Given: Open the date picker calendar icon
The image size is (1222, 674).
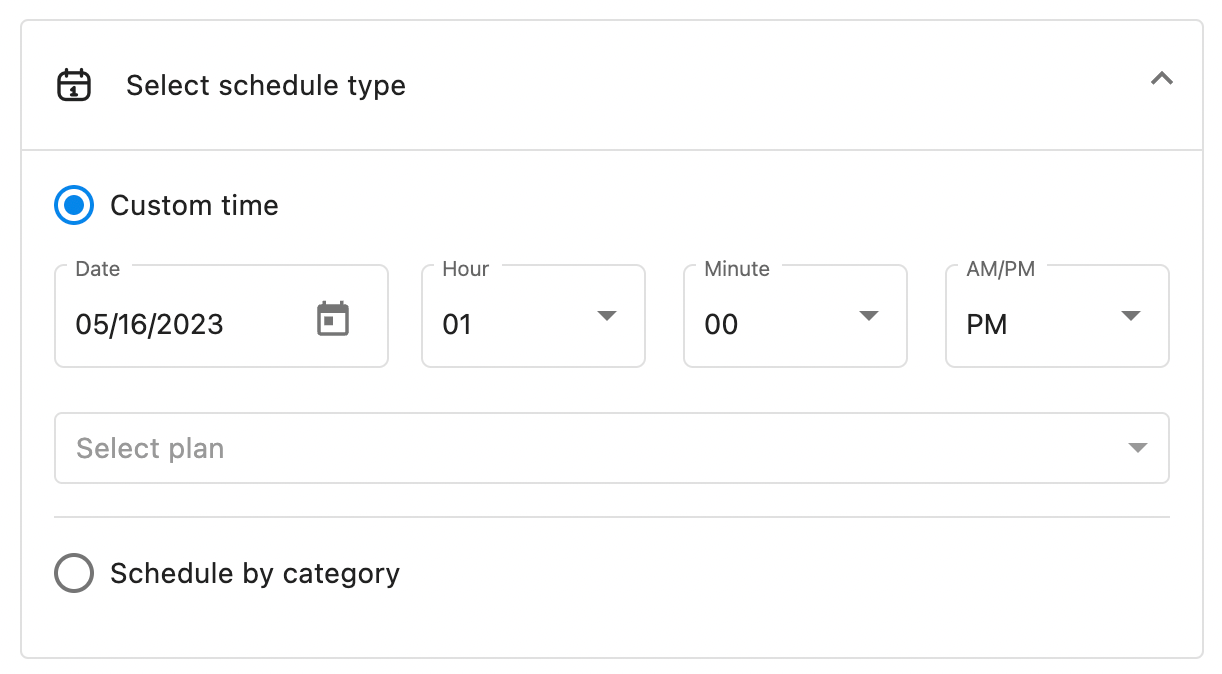Looking at the screenshot, I should coord(333,319).
